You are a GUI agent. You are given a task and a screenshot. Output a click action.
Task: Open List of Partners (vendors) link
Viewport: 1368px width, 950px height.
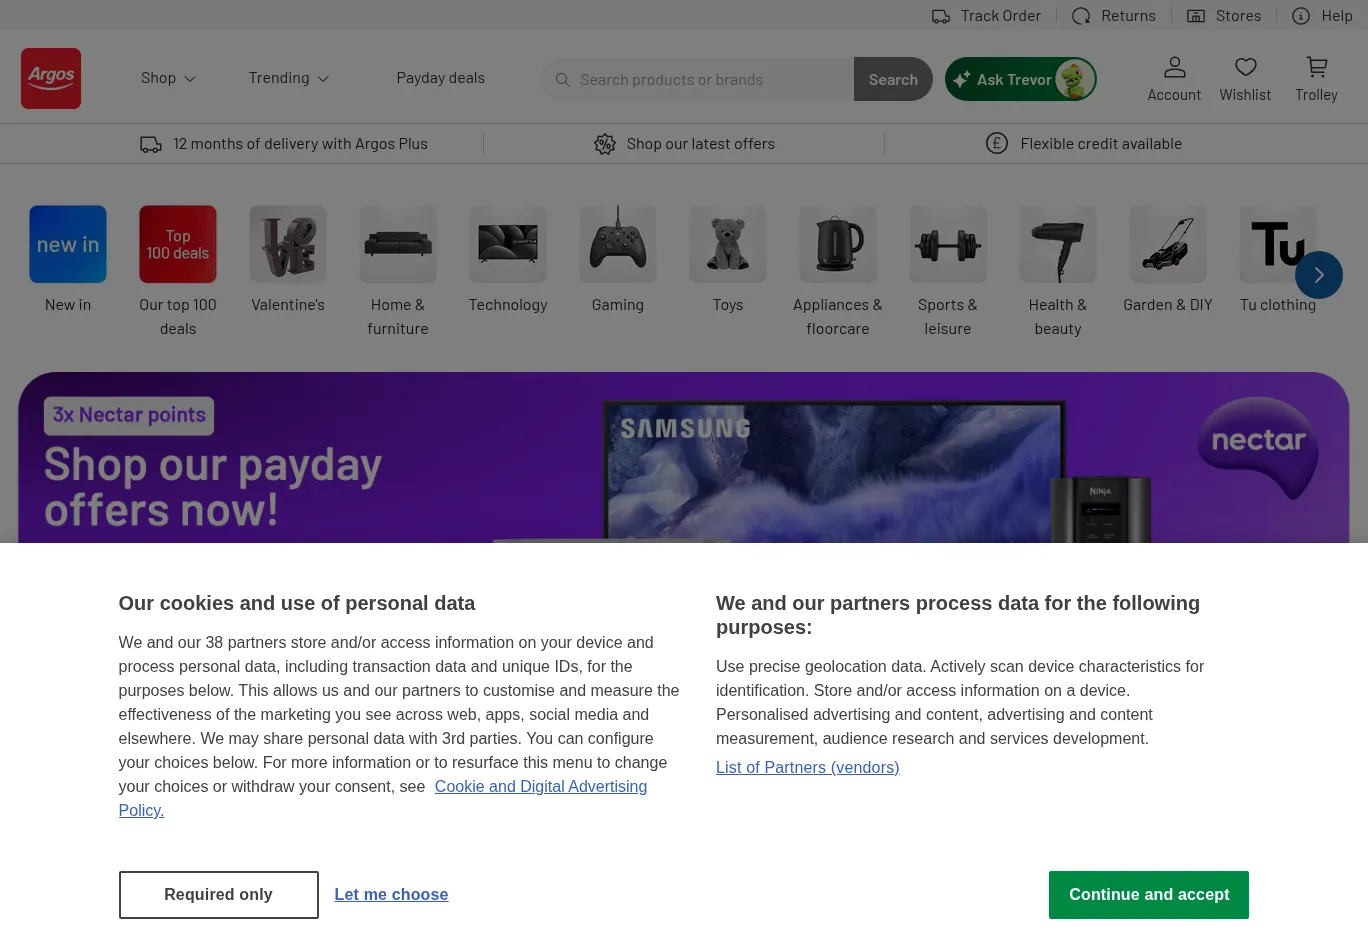(807, 768)
